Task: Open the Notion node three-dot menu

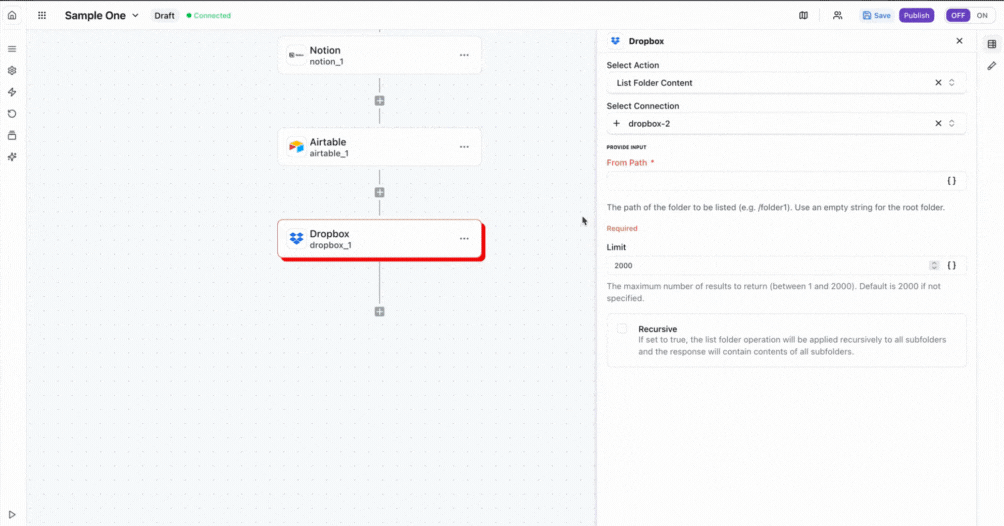Action: pos(464,55)
